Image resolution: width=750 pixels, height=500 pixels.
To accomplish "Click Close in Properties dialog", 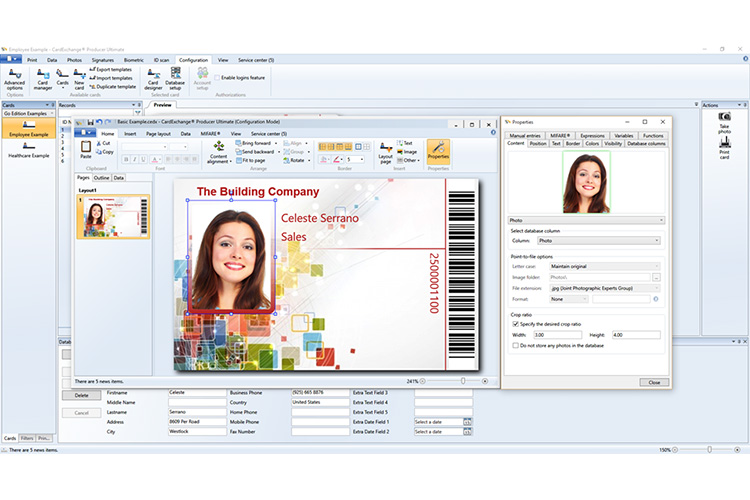I will pyautogui.click(x=654, y=382).
